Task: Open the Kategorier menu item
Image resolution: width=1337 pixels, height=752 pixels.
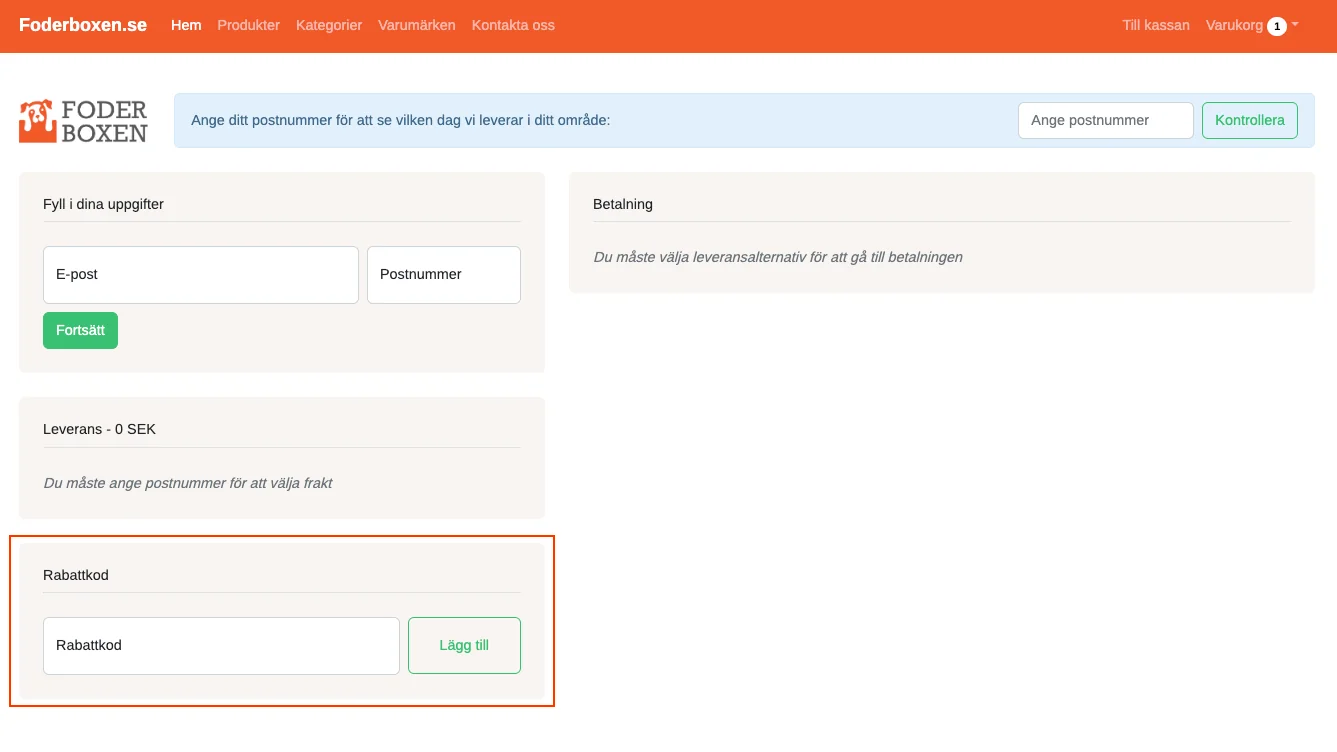Action: click(329, 25)
